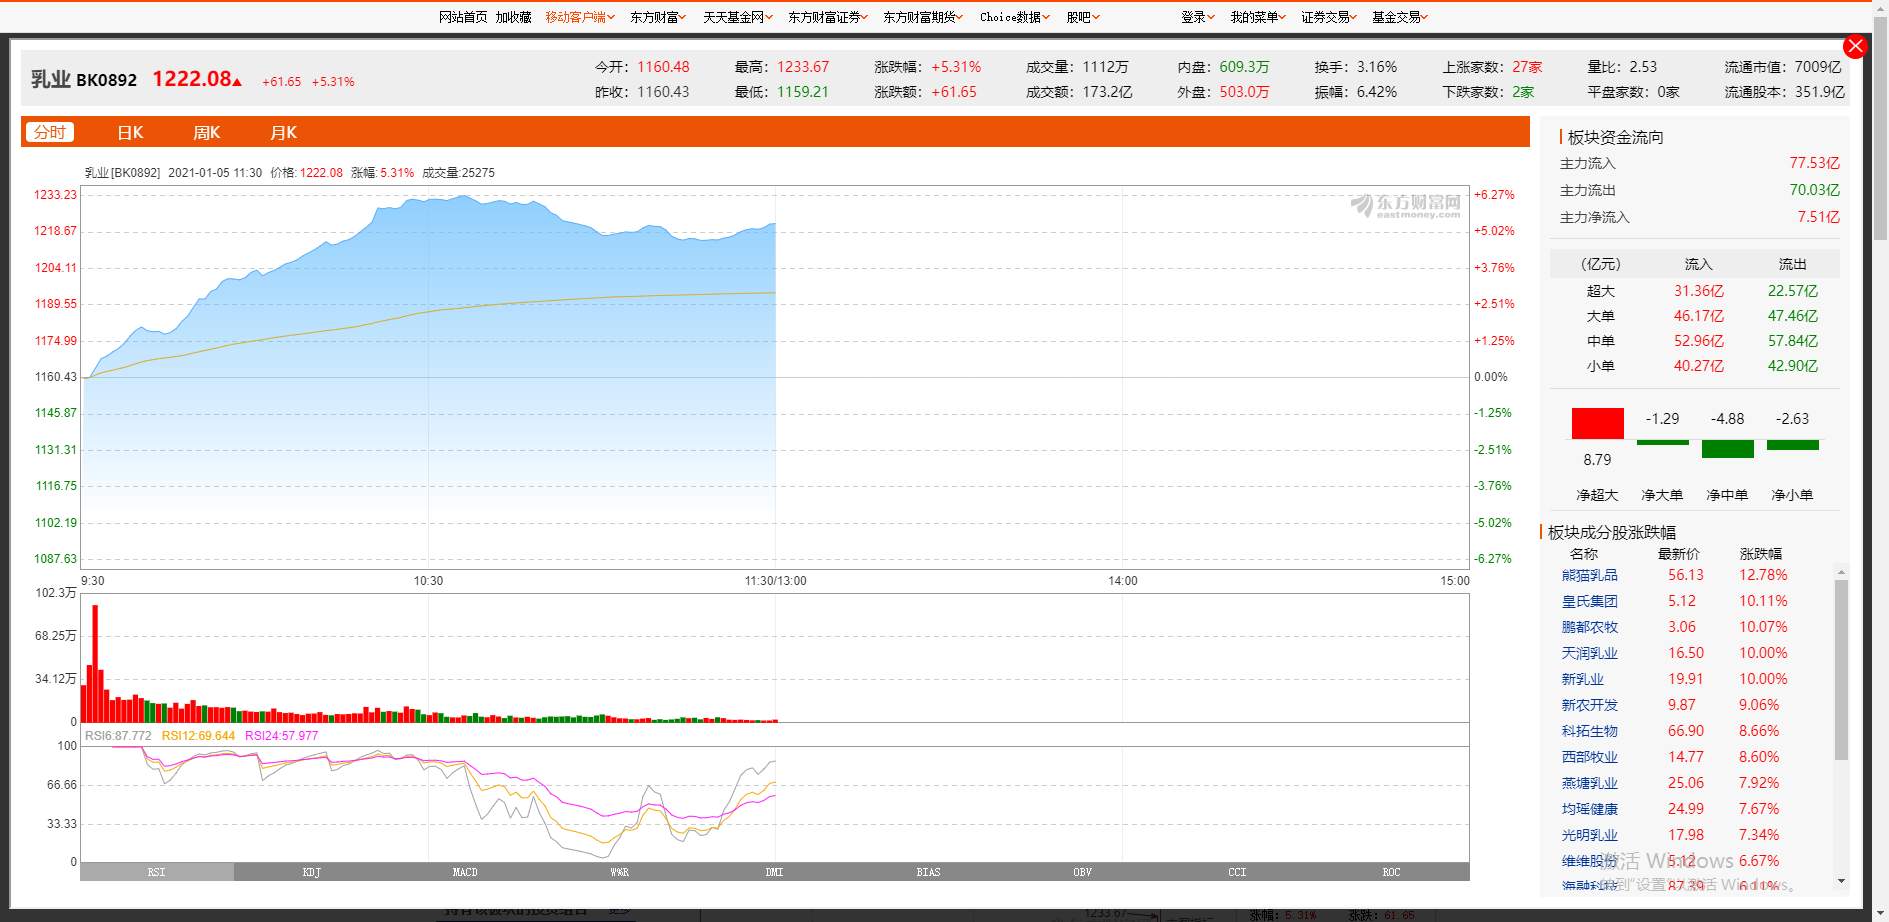Expand 东方财富期货 dropdown menu

[923, 17]
